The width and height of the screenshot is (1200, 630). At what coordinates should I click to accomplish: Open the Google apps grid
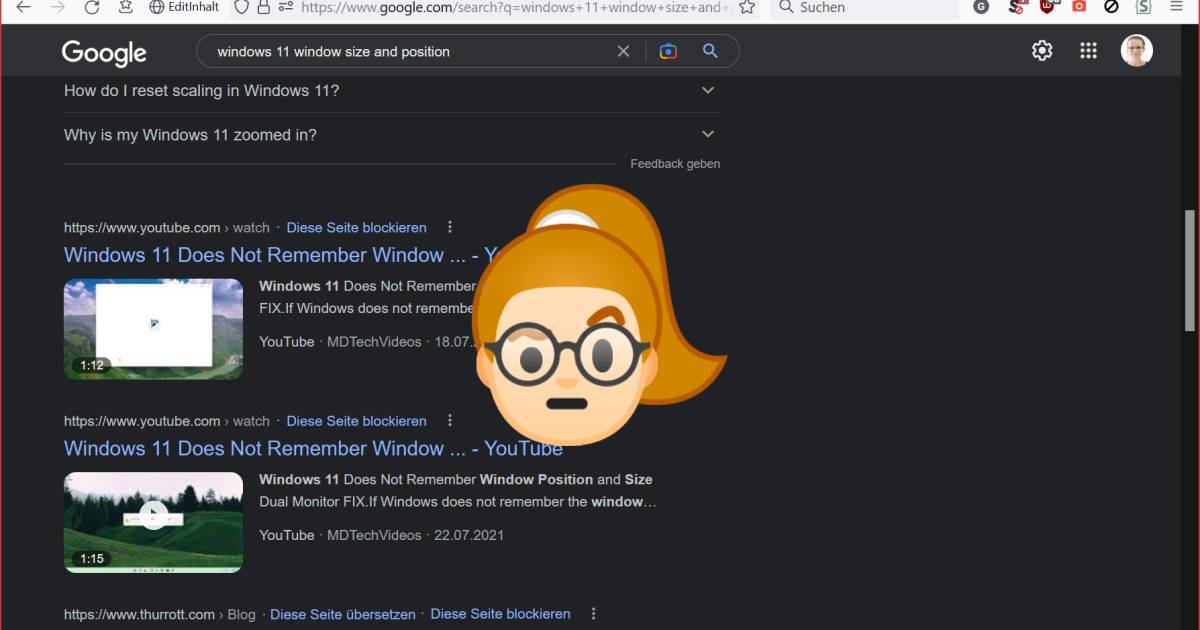pos(1088,50)
